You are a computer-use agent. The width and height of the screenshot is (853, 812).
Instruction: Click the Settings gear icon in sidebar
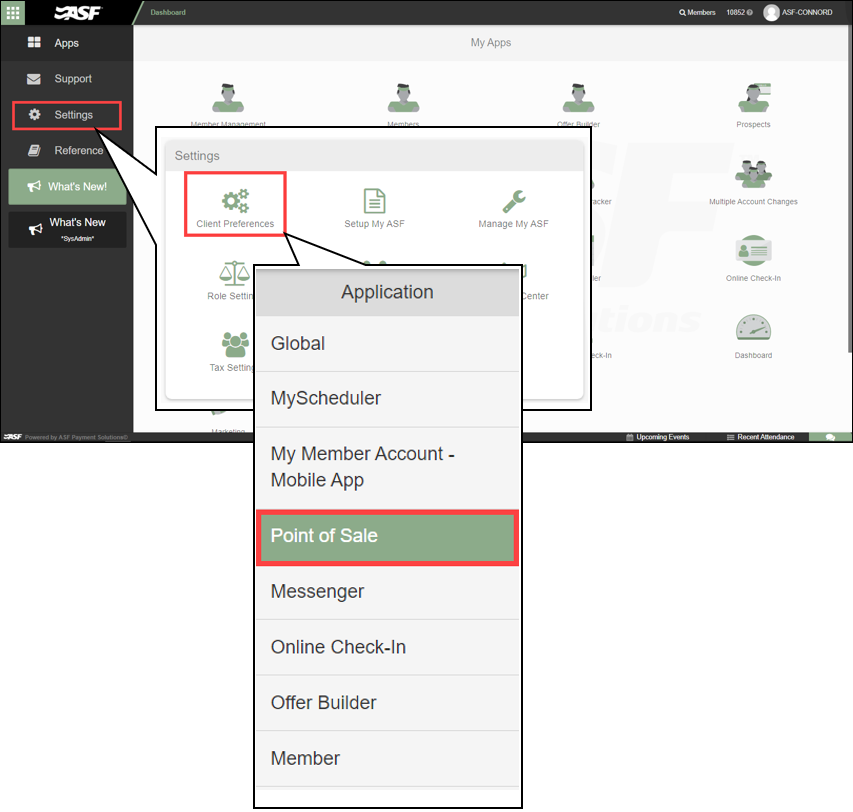point(34,115)
